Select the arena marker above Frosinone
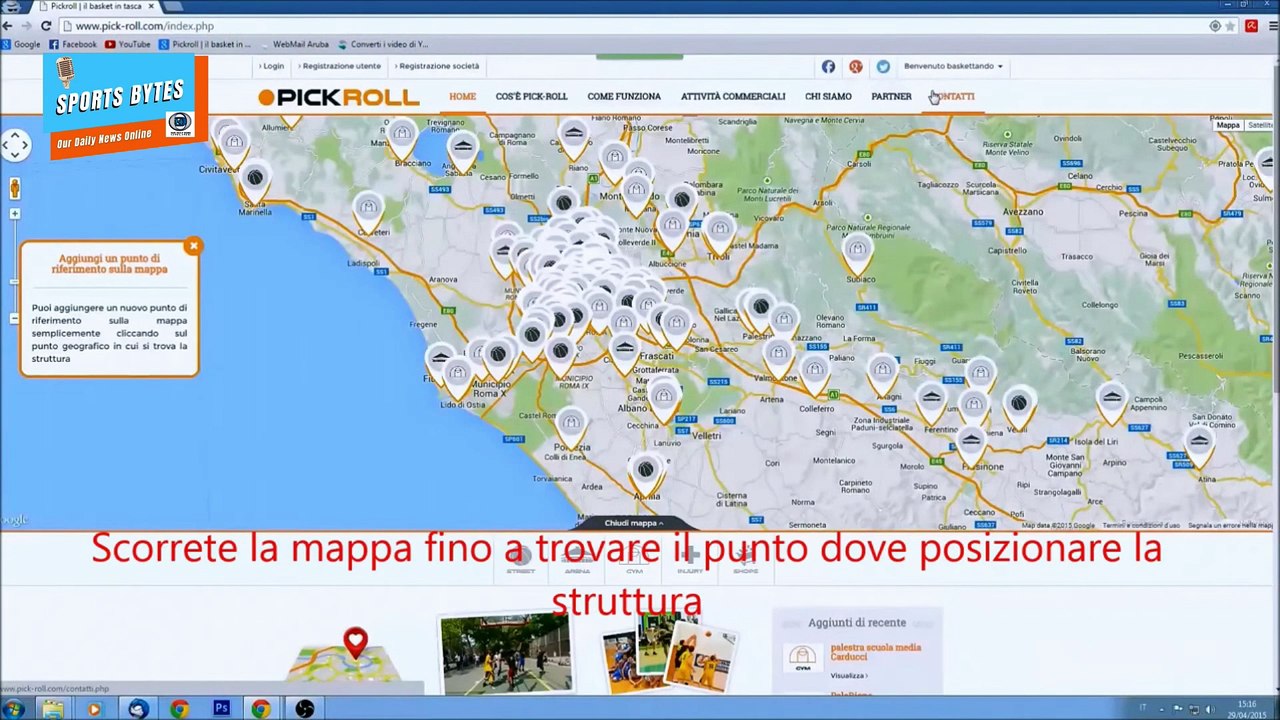The height and width of the screenshot is (720, 1280). point(970,445)
